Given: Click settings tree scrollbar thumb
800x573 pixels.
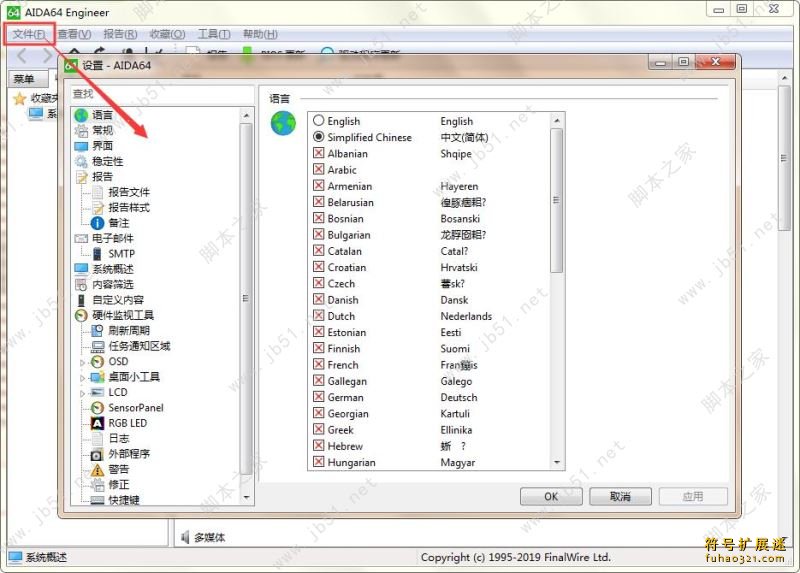Looking at the screenshot, I should point(246,298).
